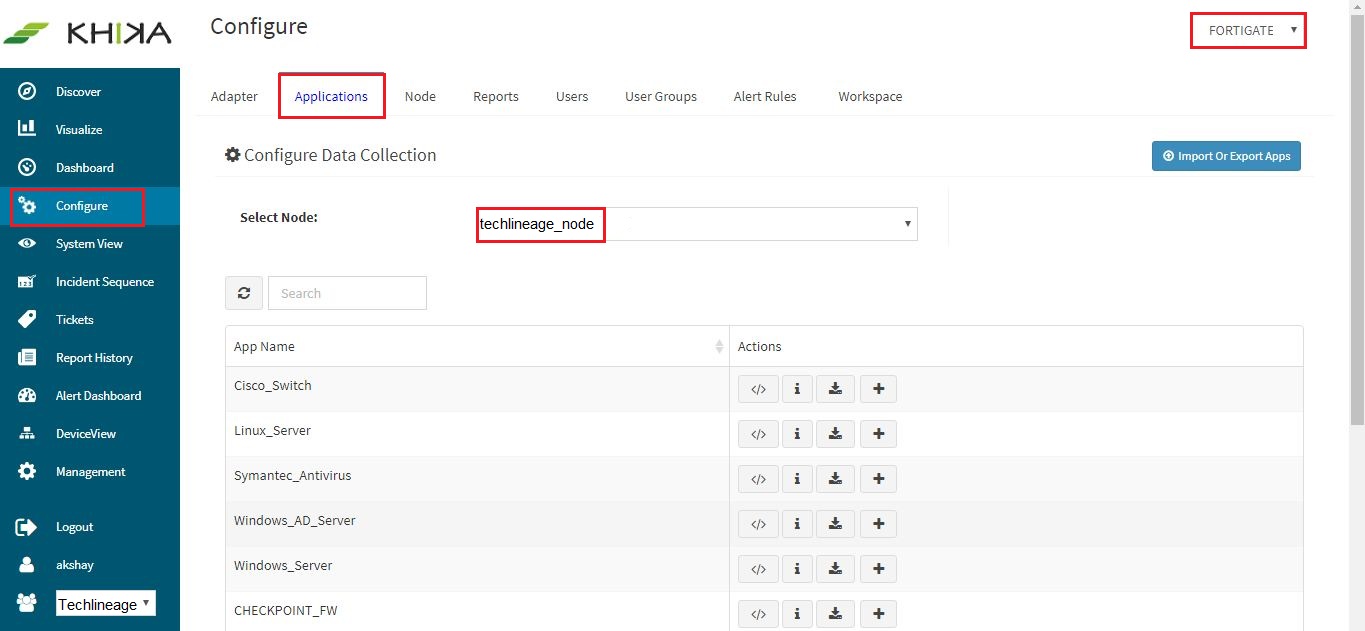1365x631 pixels.
Task: Click Import Or Export Apps button
Action: (1226, 156)
